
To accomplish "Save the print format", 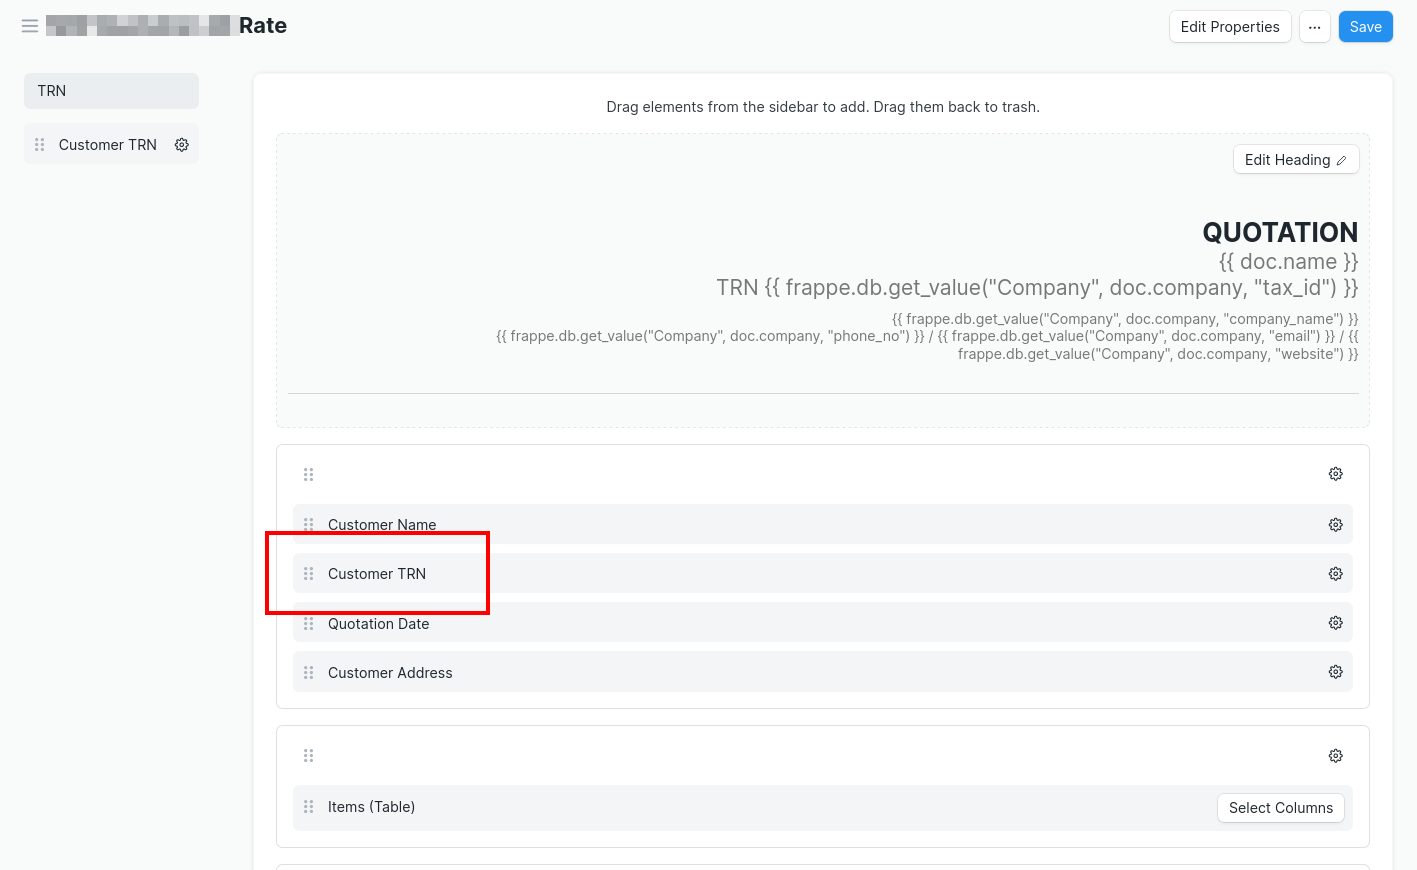I will [x=1365, y=26].
